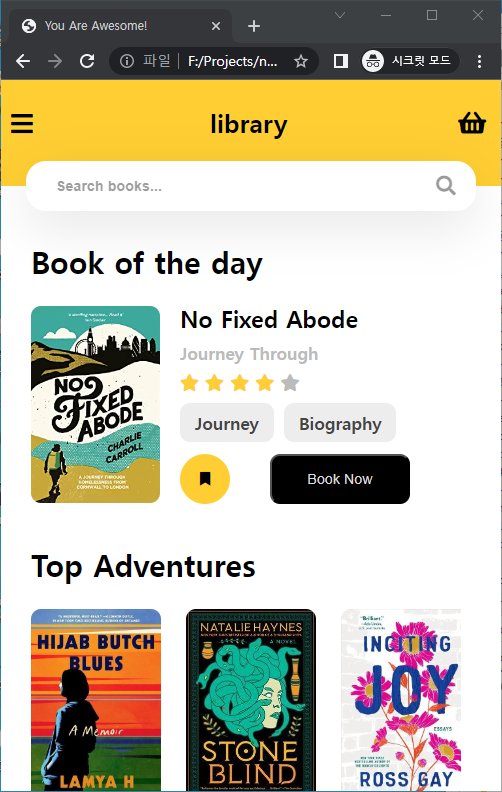
Task: Select the Biography tag
Action: pyautogui.click(x=340, y=423)
